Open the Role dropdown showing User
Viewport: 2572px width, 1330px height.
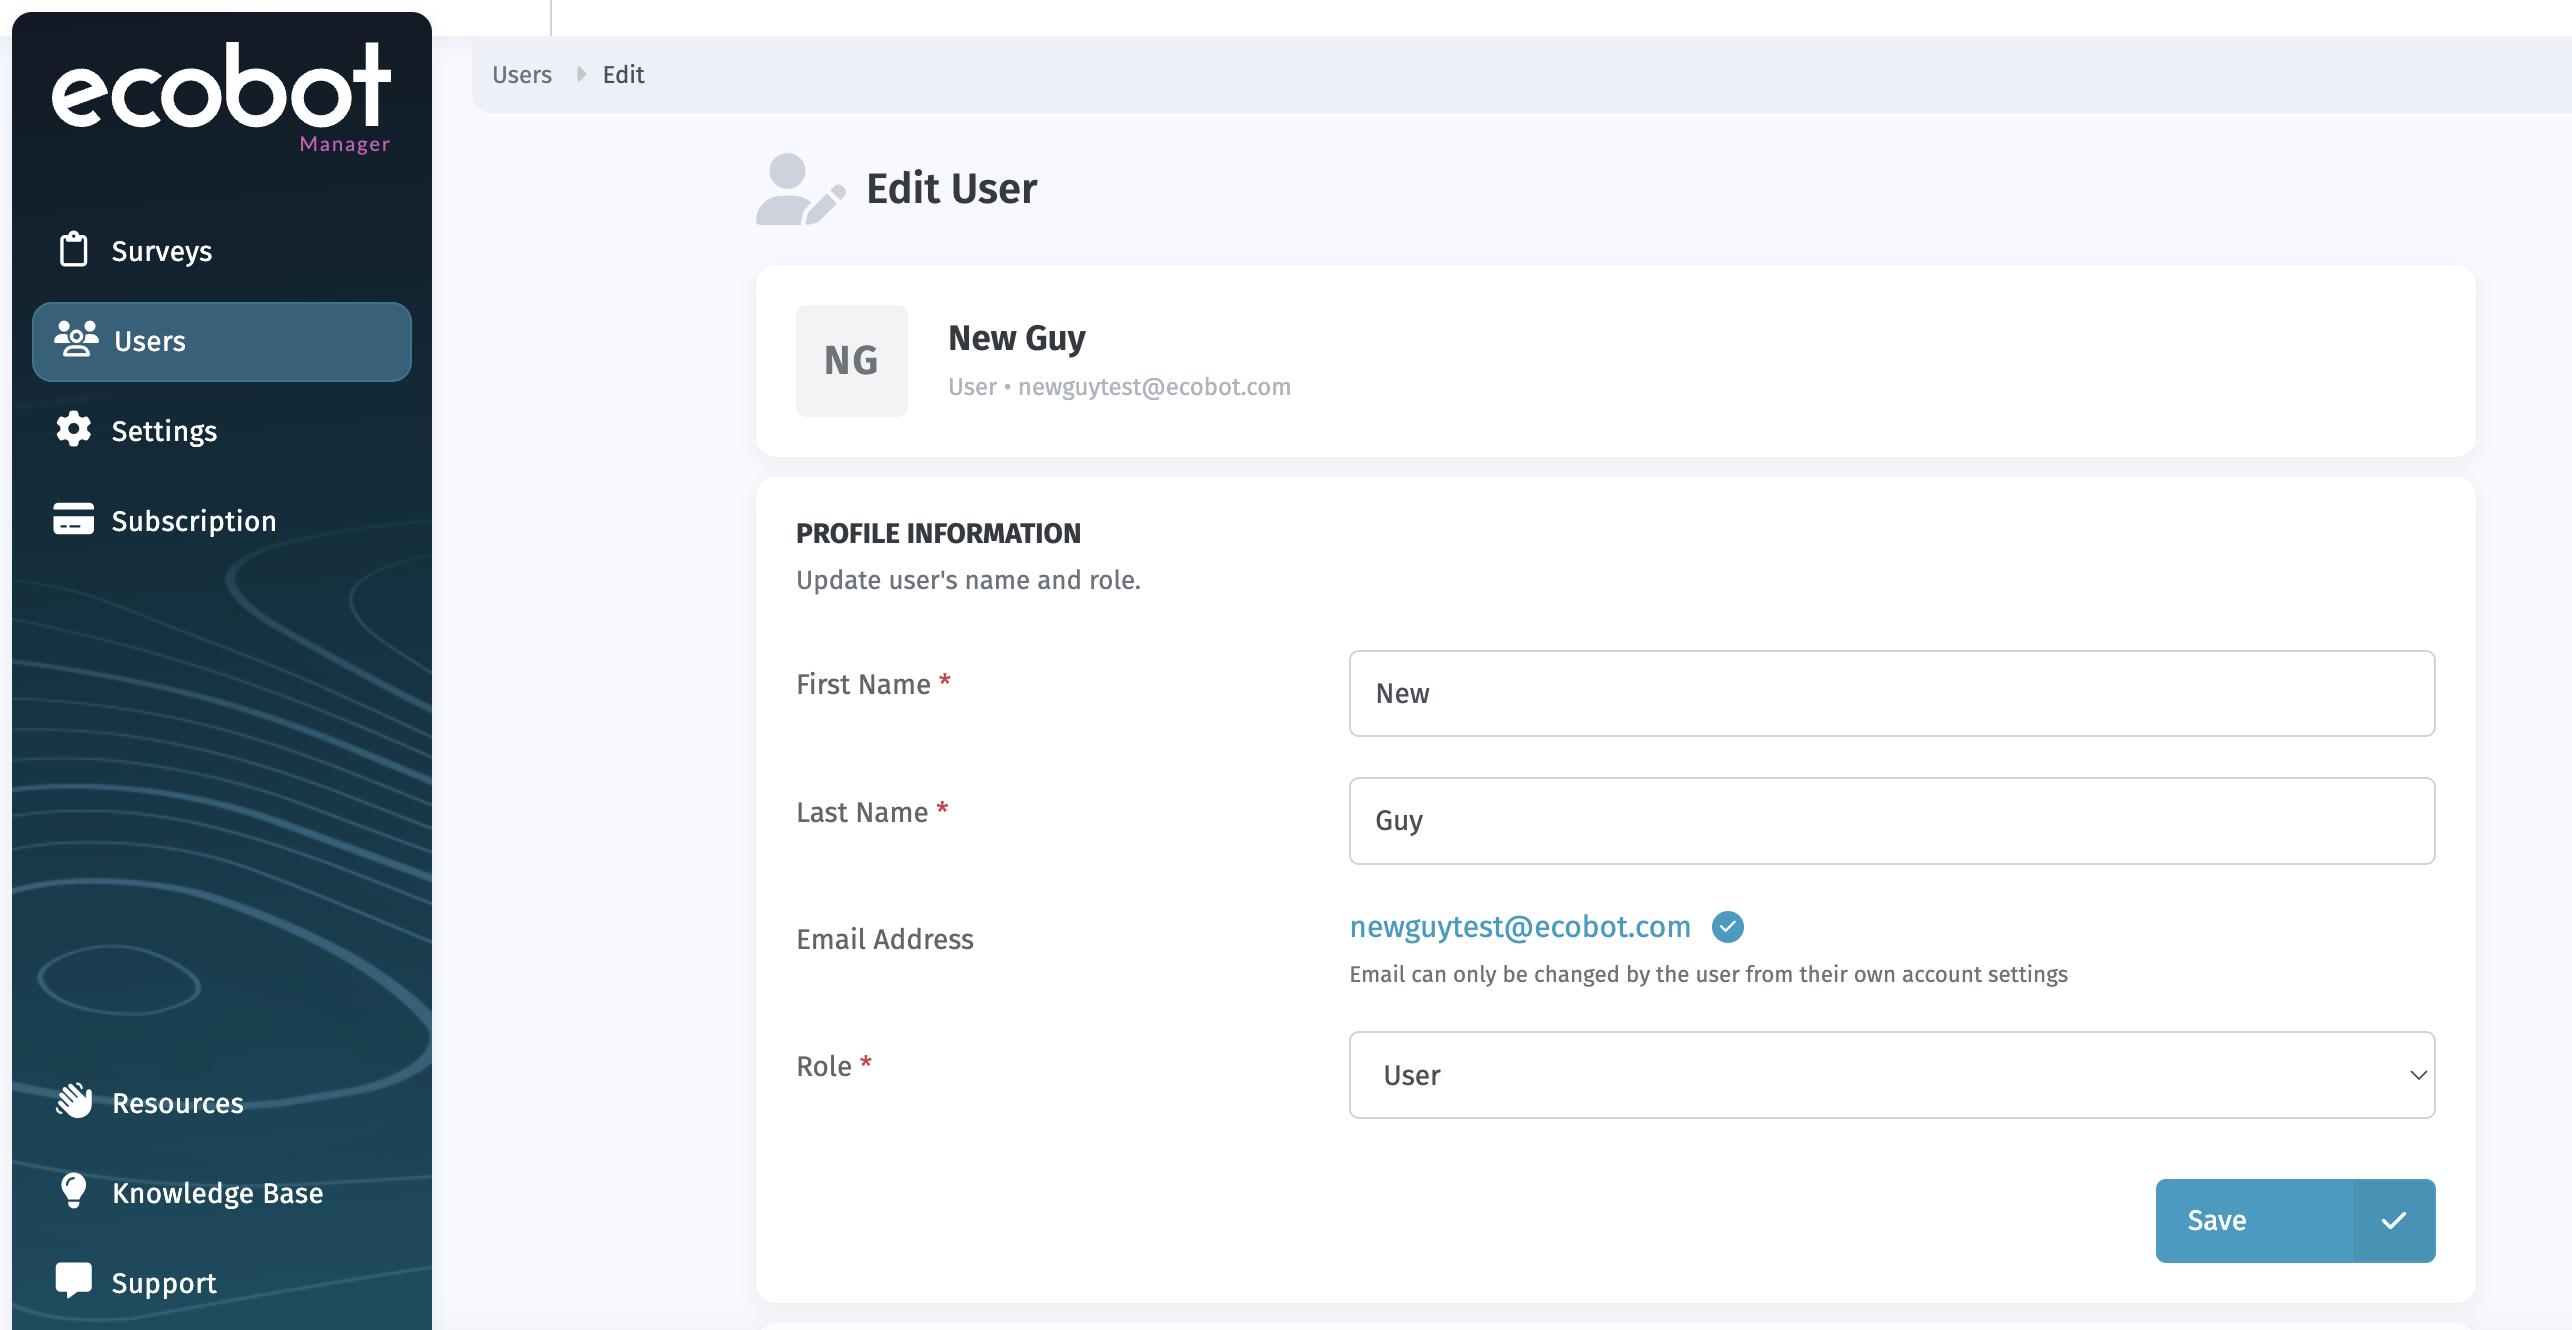(1890, 1075)
